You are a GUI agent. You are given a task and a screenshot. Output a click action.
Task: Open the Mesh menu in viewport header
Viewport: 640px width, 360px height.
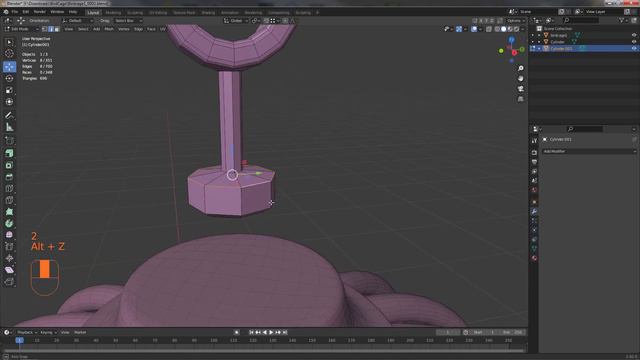(109, 29)
